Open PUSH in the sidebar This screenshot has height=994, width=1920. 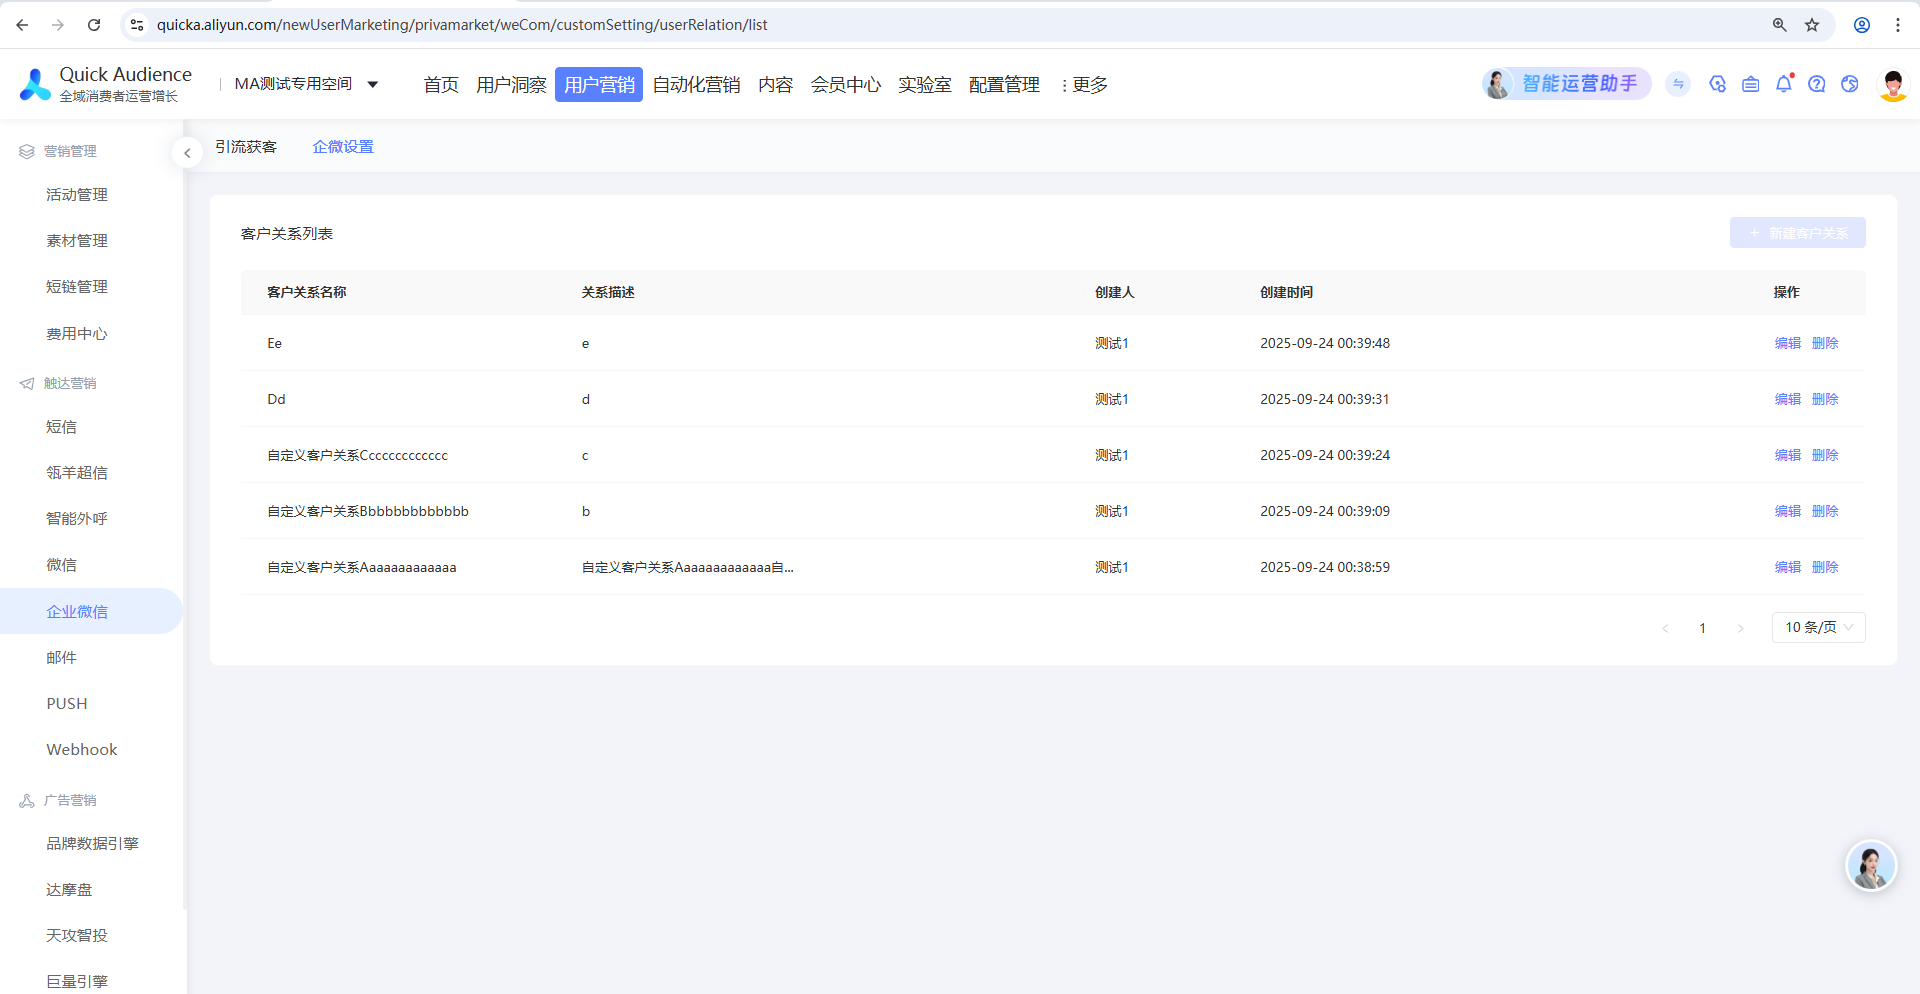tap(67, 704)
